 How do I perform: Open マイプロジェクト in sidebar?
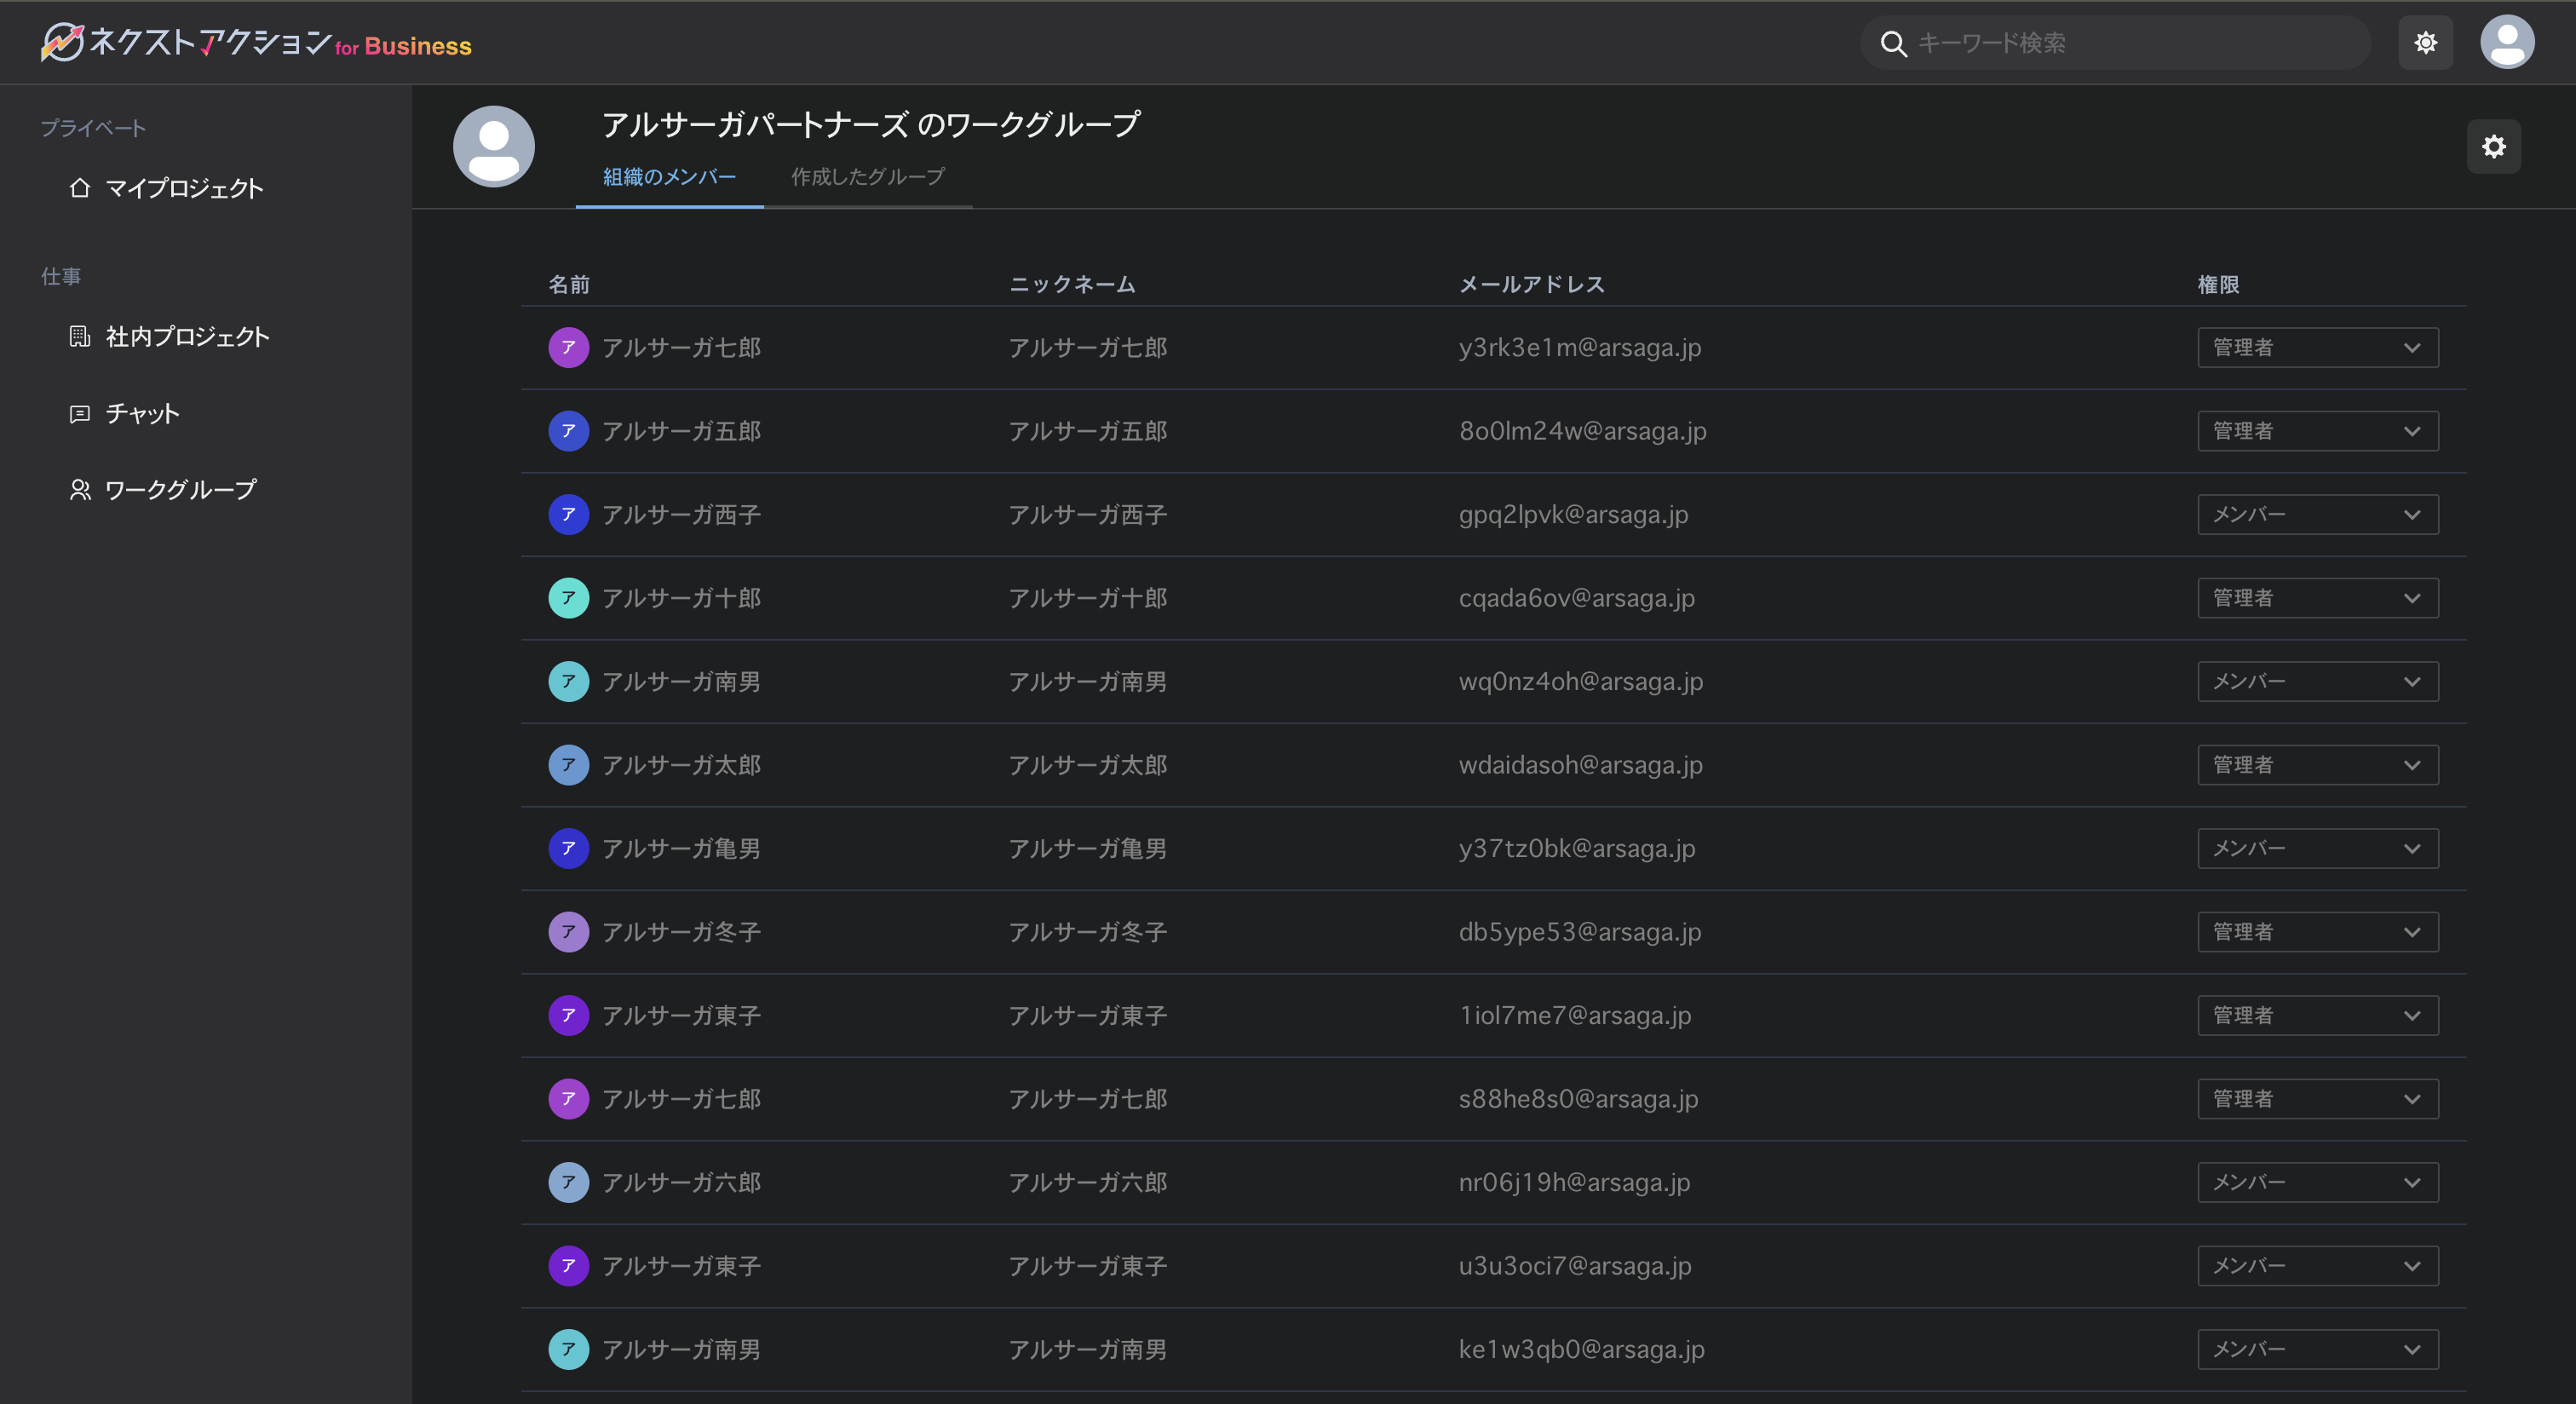(166, 188)
